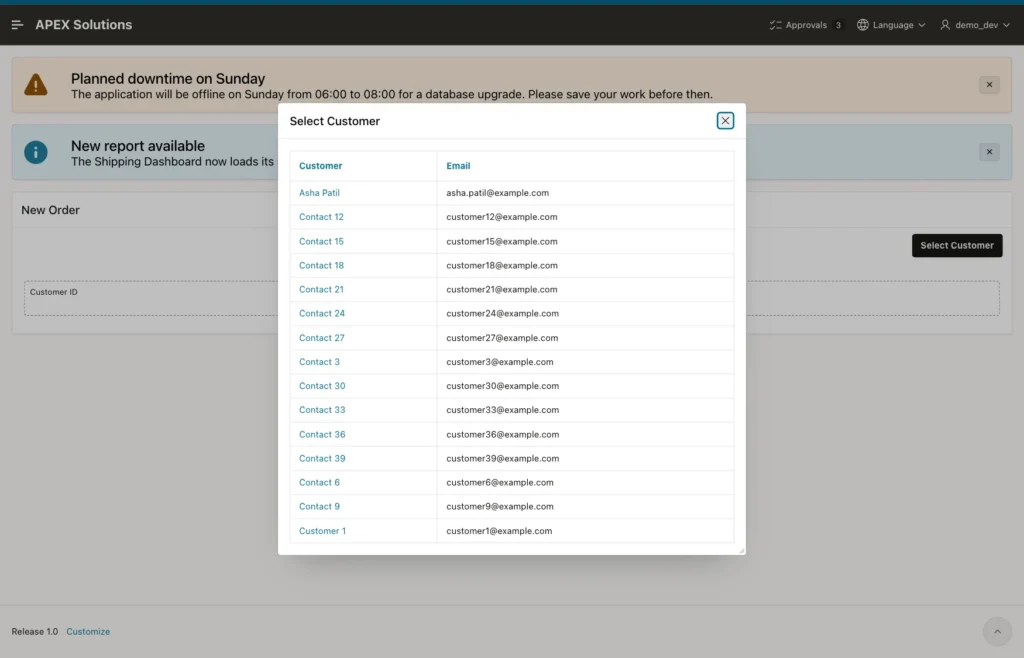Choose customer Contact 30

pos(322,386)
